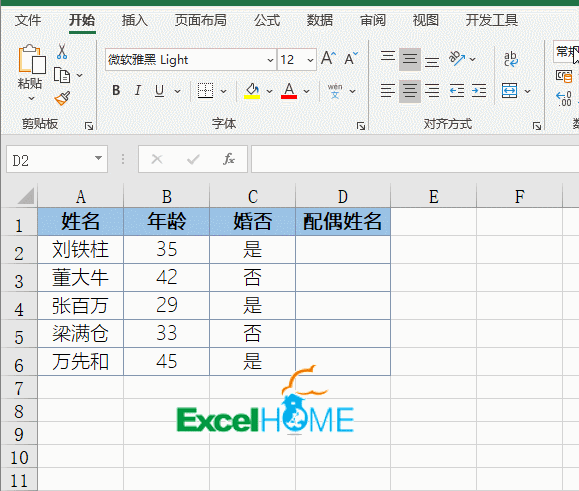Open font group dialog launcher
This screenshot has width=579, height=491.
pyautogui.click(x=361, y=126)
